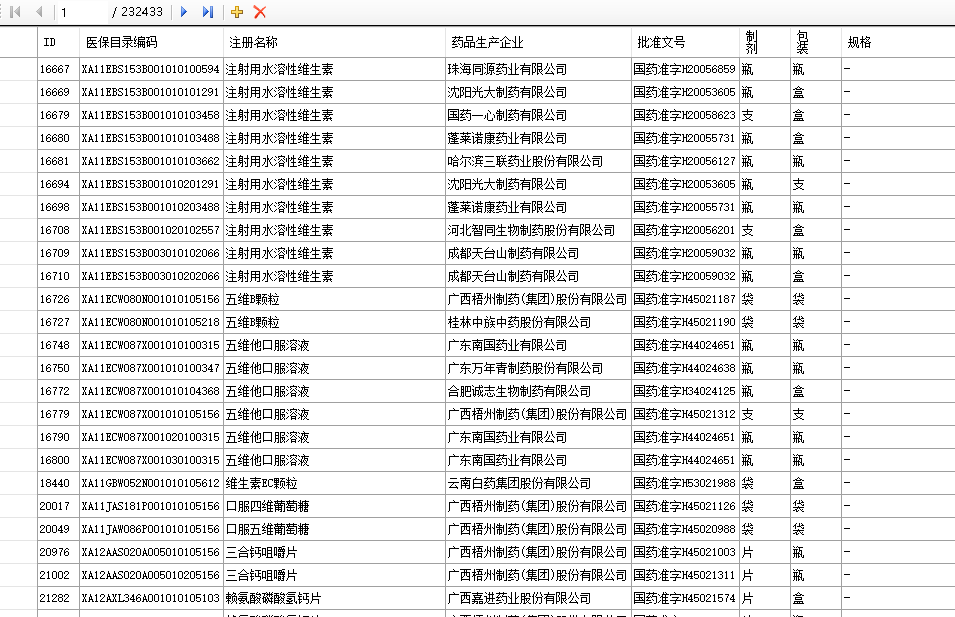Select the 合肥诚志生物制药有限公司 cell
This screenshot has width=955, height=617.
click(538, 392)
